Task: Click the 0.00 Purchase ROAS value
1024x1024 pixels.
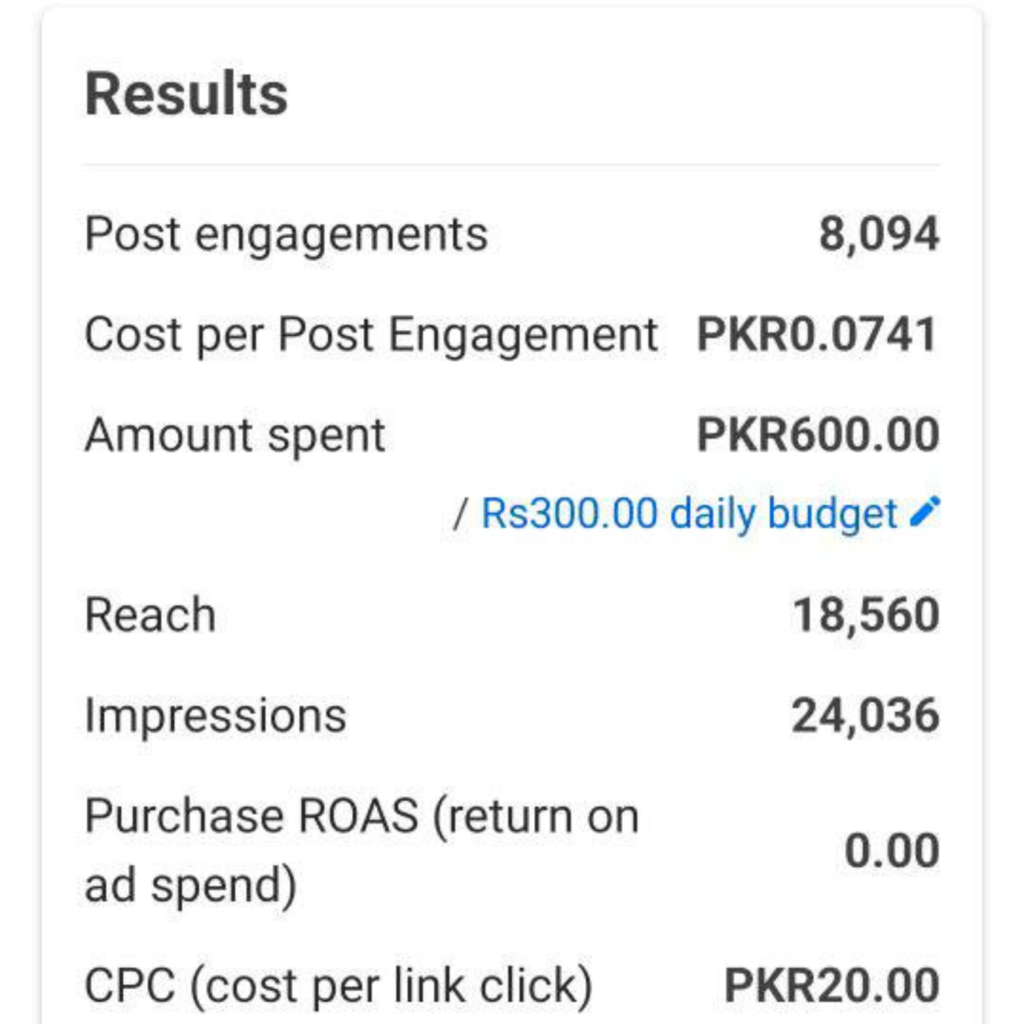Action: coord(892,851)
